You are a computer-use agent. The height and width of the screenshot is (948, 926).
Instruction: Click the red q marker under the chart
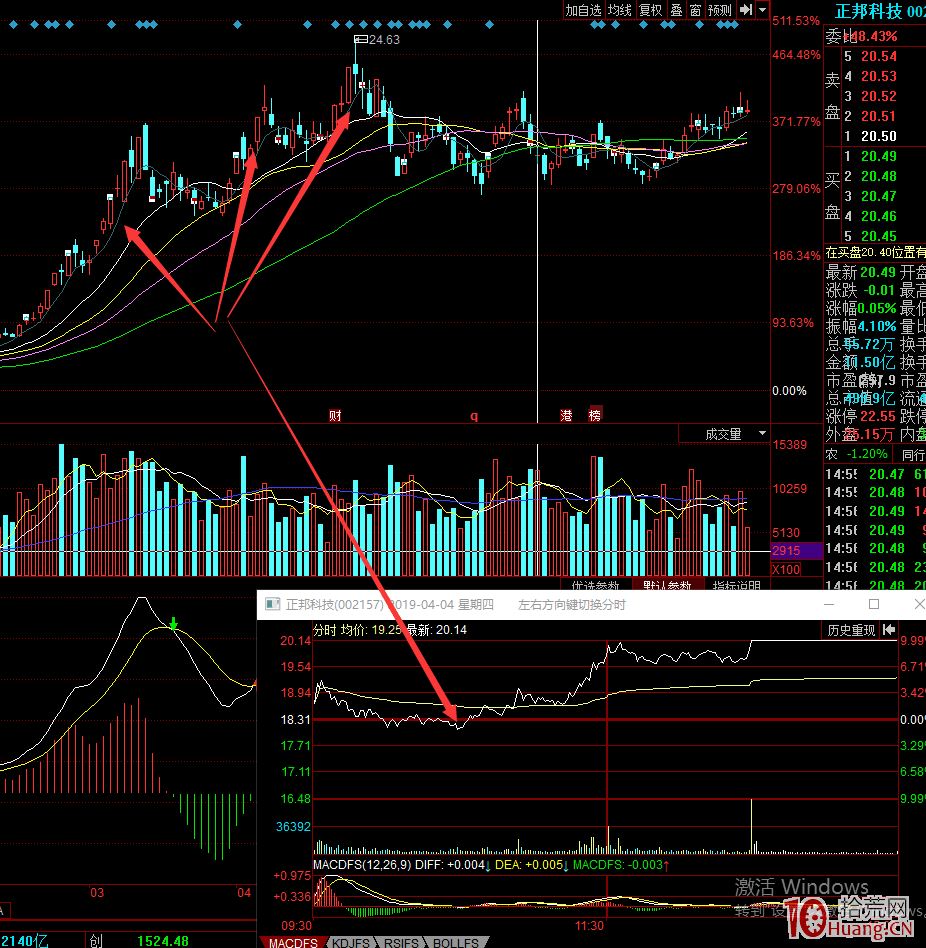(474, 416)
